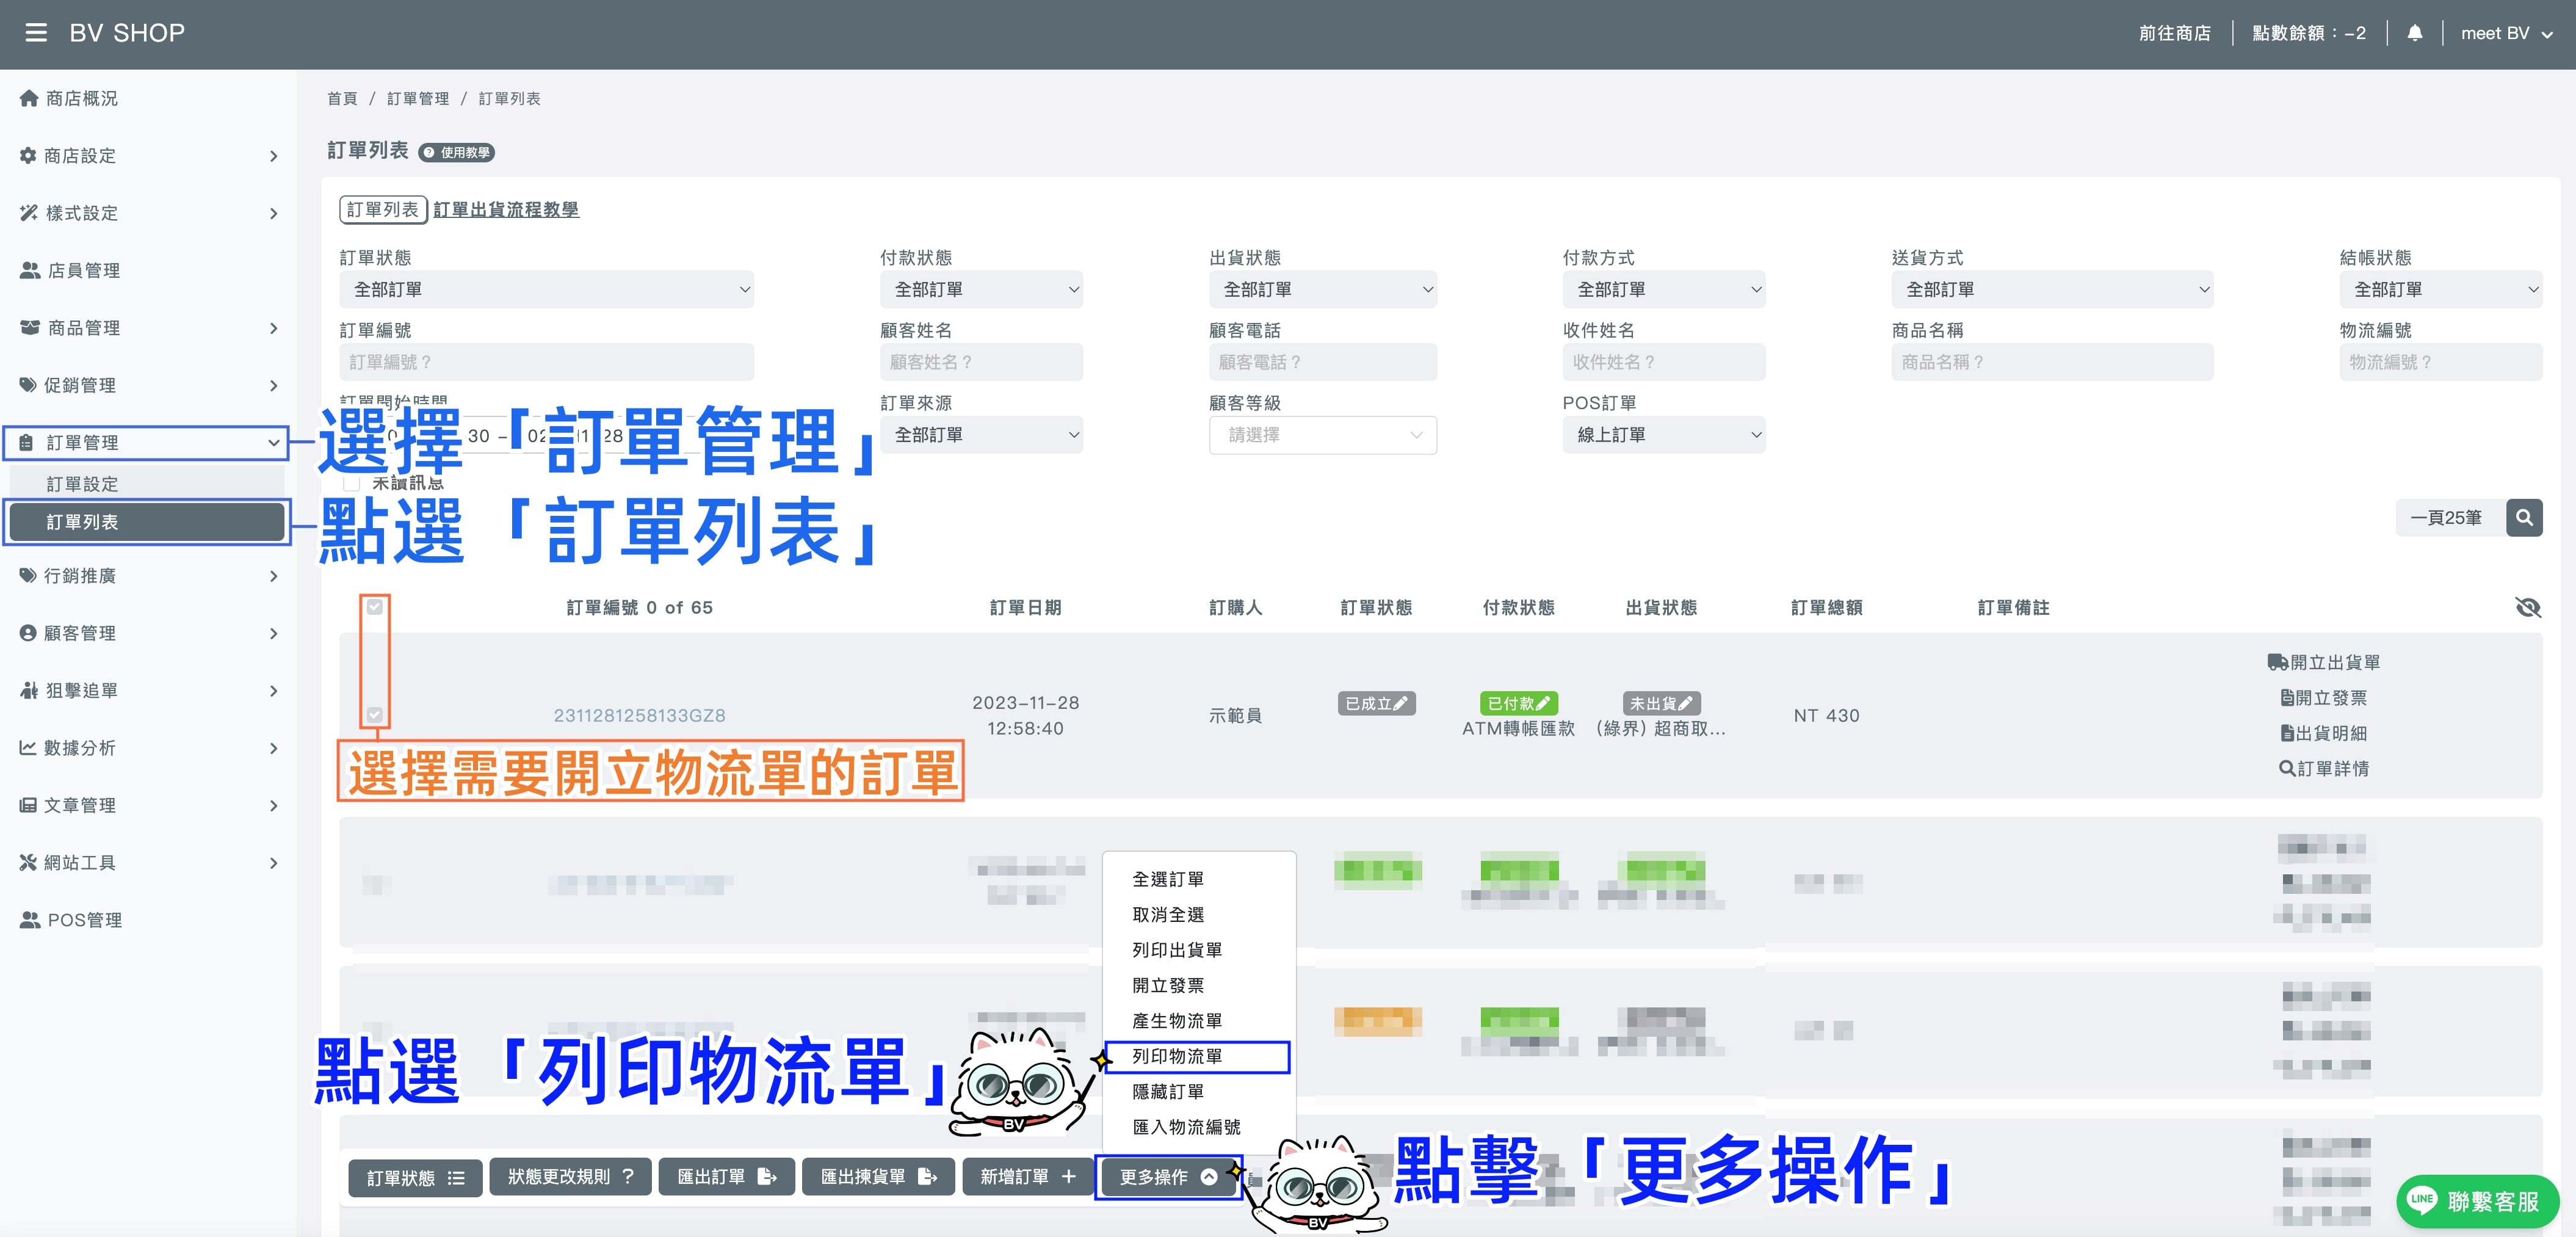Screen dimensions: 2576x1237
Task: Focus the 物流編號 input field
Action: [x=2440, y=361]
